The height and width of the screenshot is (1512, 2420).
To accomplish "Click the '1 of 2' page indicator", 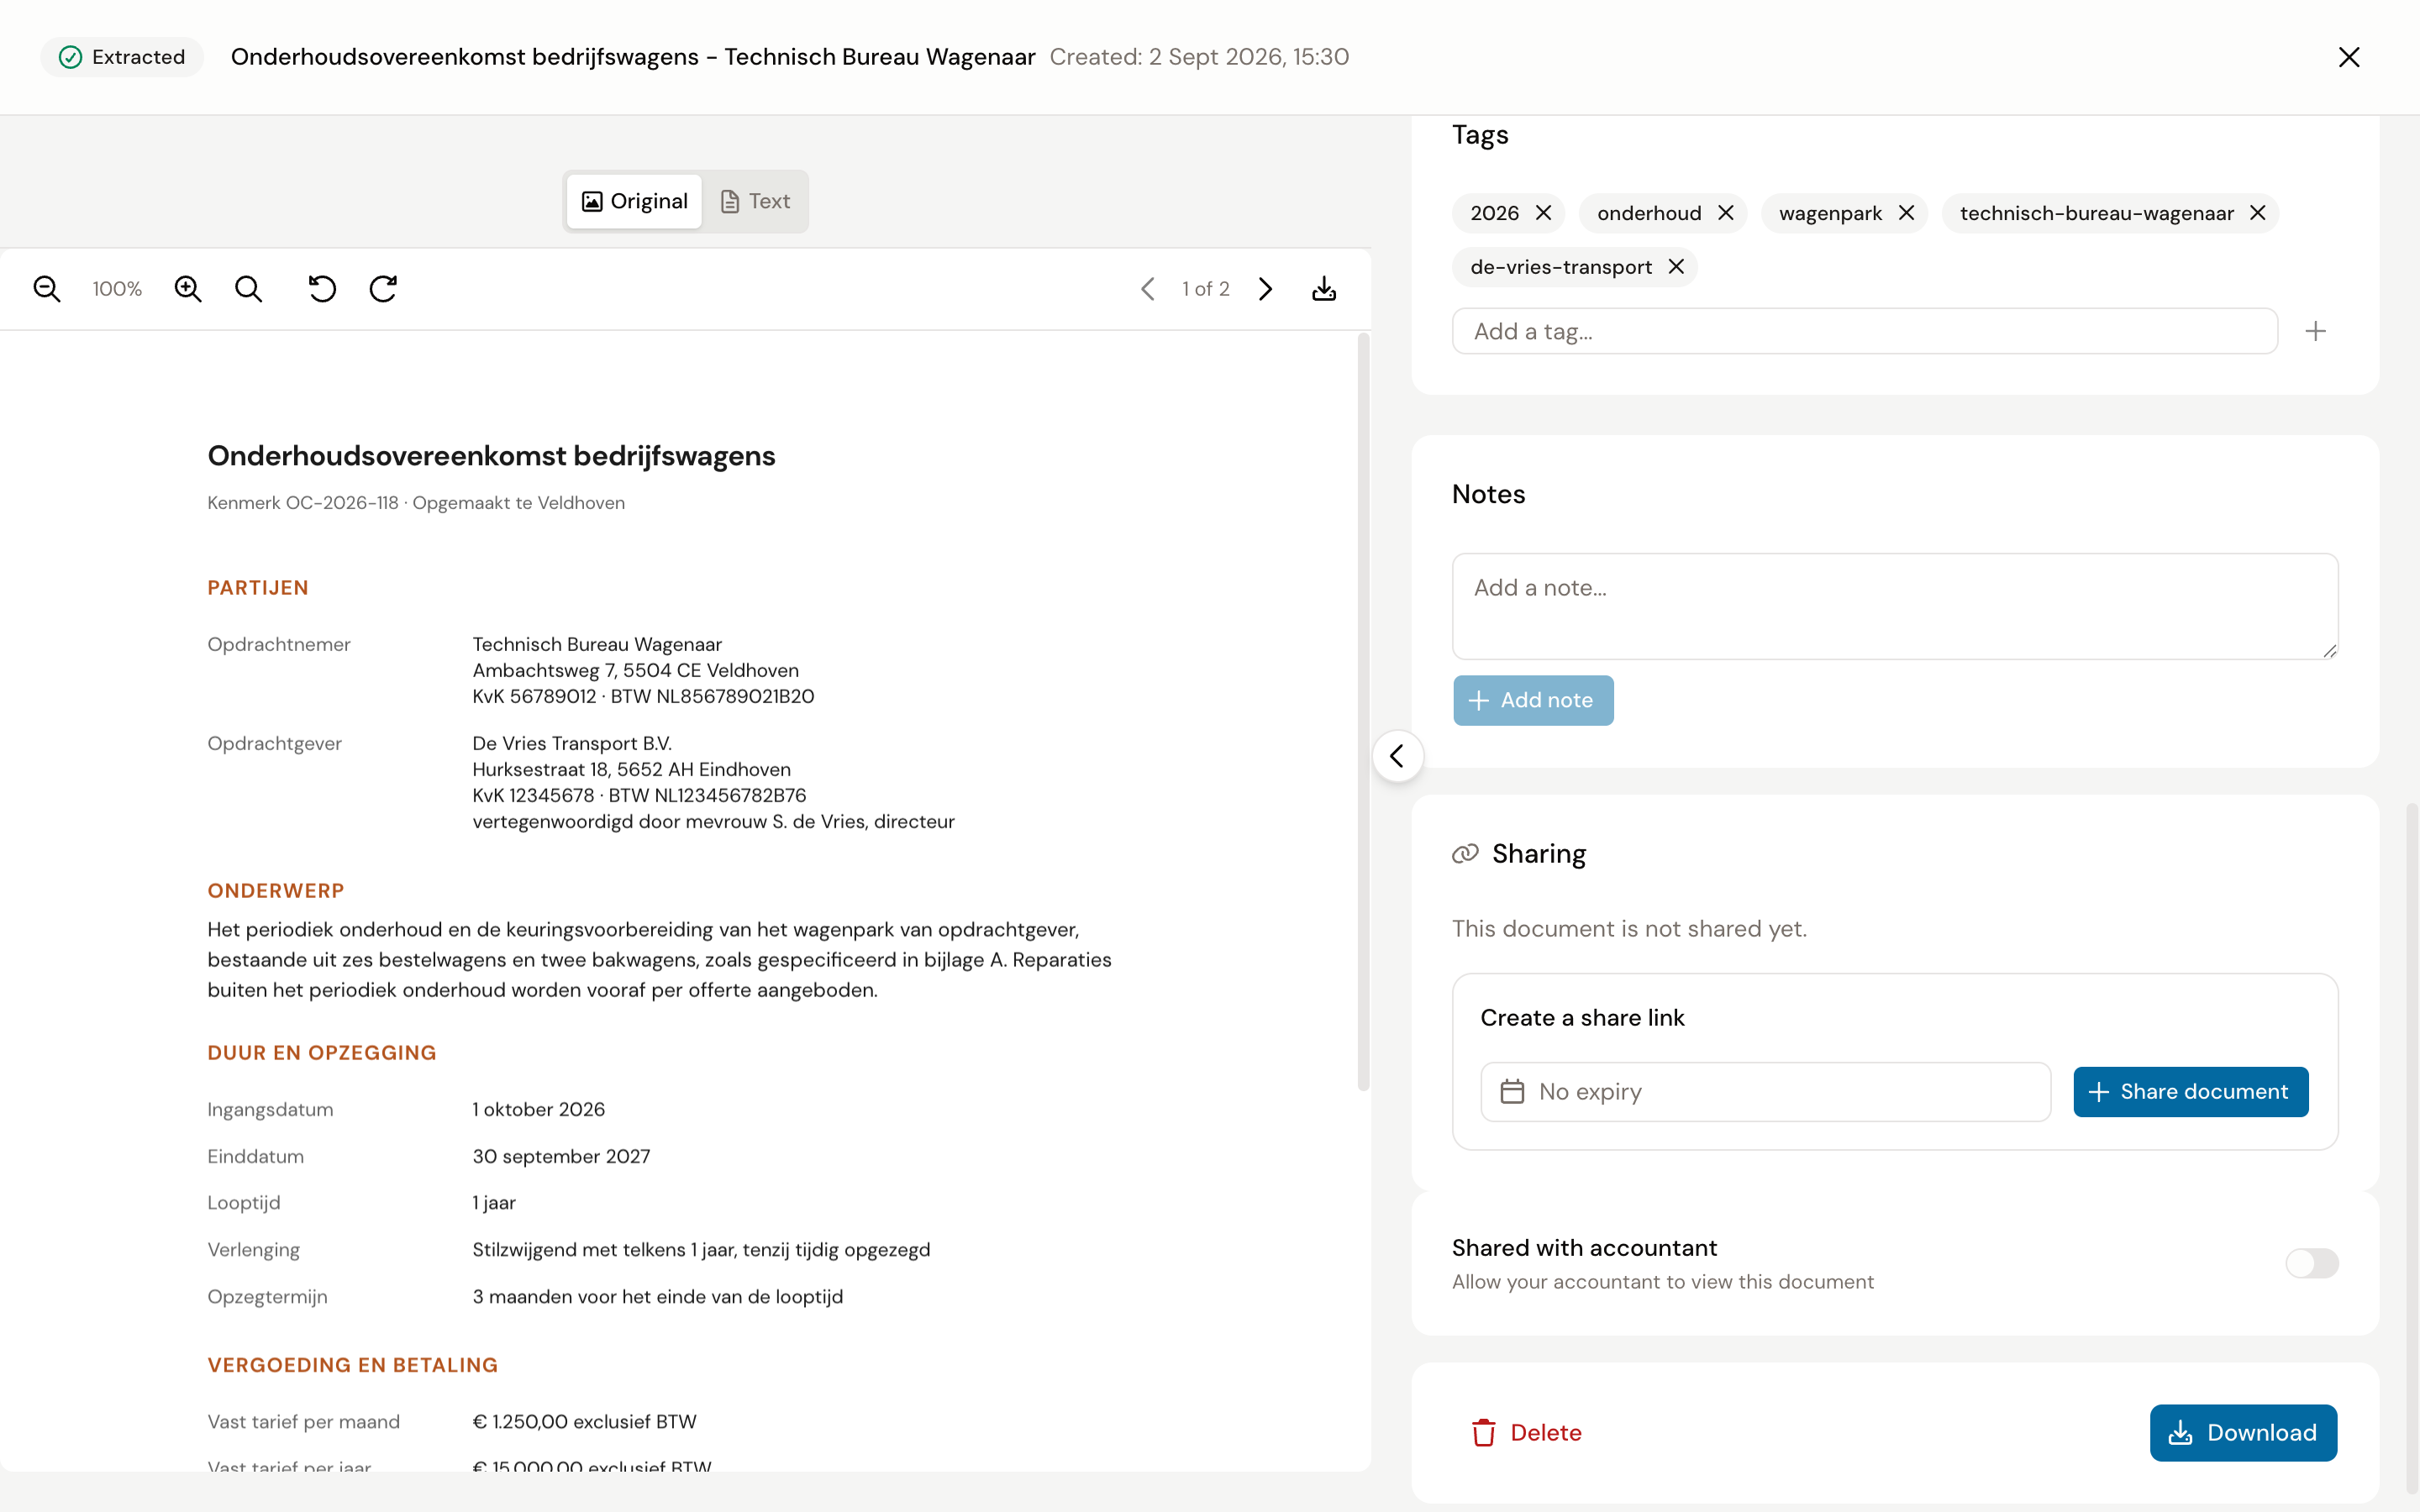I will click(x=1206, y=289).
